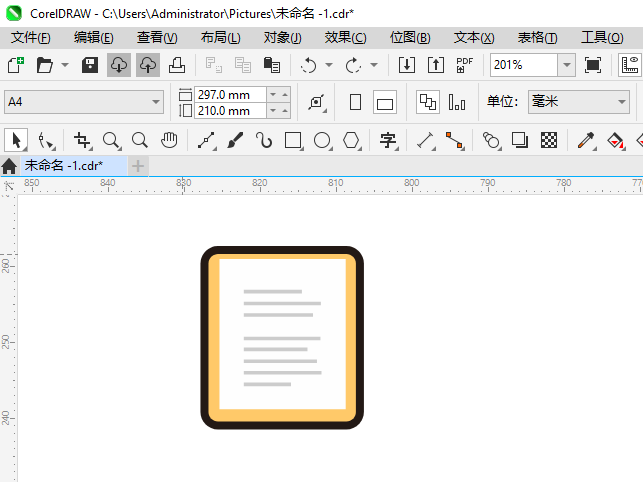Click the 297.0 mm width field
Image resolution: width=643 pixels, height=482 pixels.
(230, 94)
